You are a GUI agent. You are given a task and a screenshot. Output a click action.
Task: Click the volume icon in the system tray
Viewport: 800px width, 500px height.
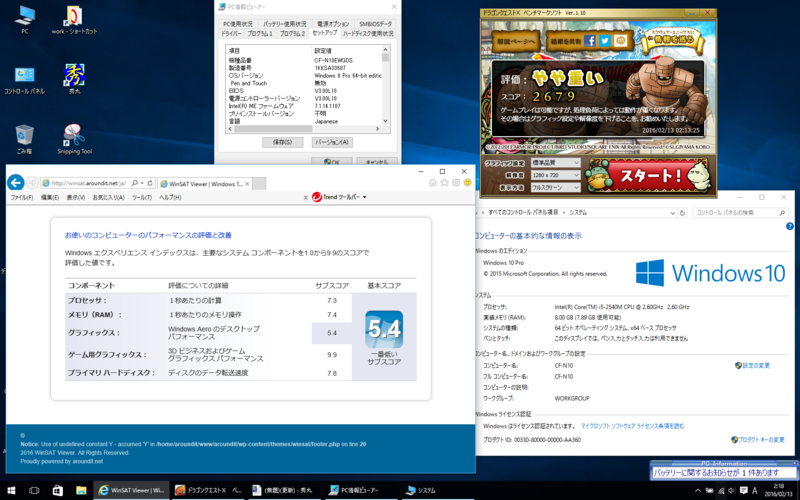[732, 490]
